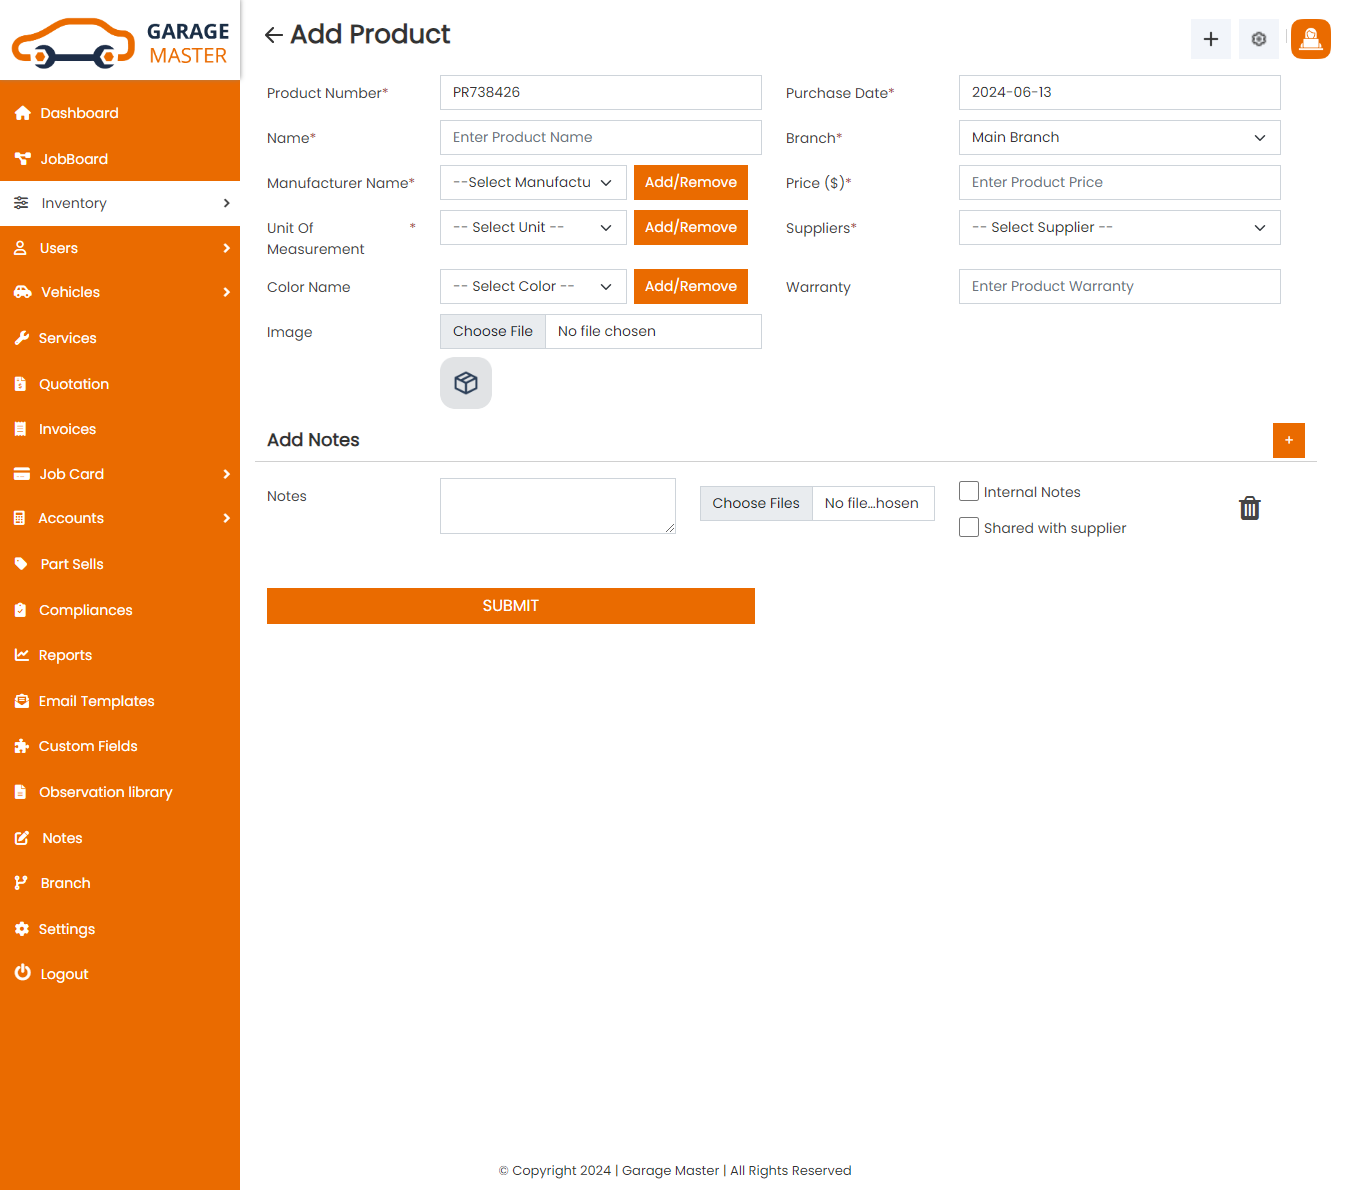Enable the Internal Notes checkbox

click(968, 491)
